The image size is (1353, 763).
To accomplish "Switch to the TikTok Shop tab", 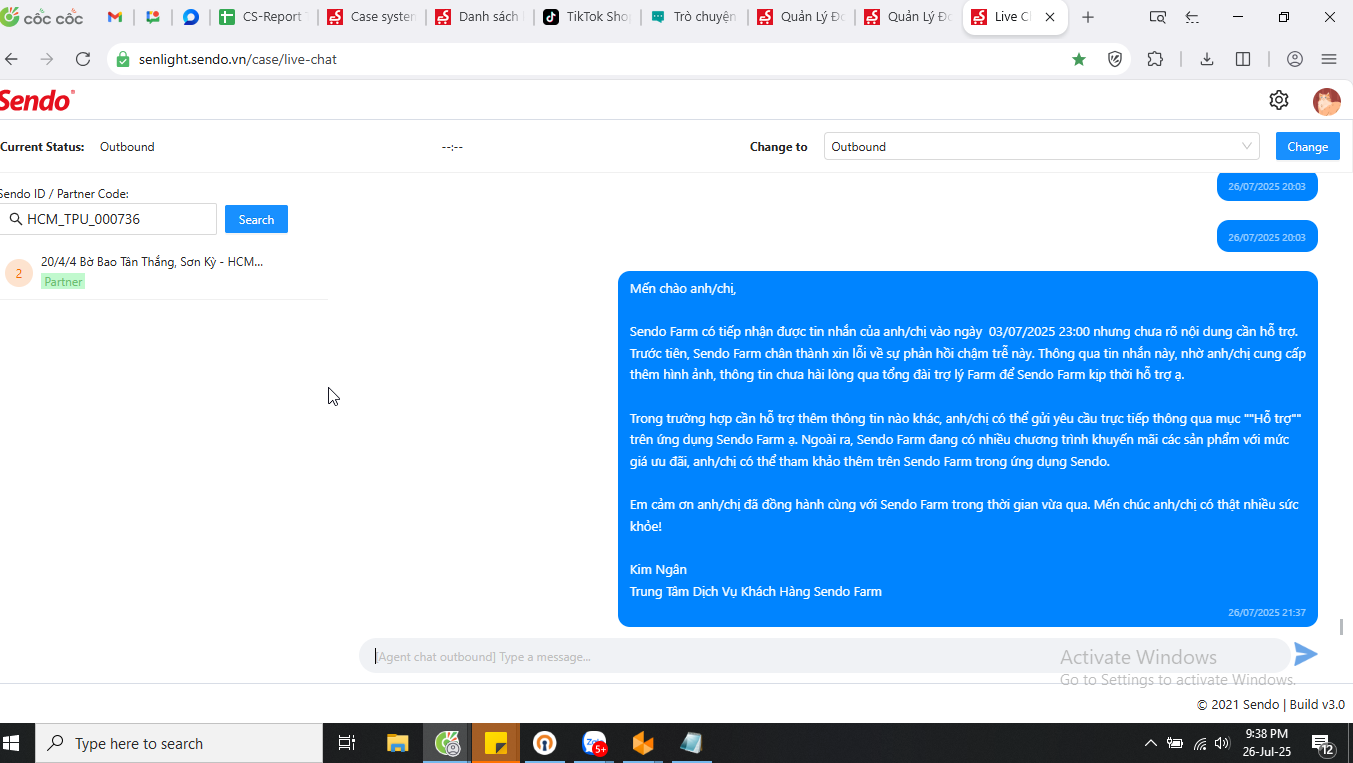I will tap(586, 17).
